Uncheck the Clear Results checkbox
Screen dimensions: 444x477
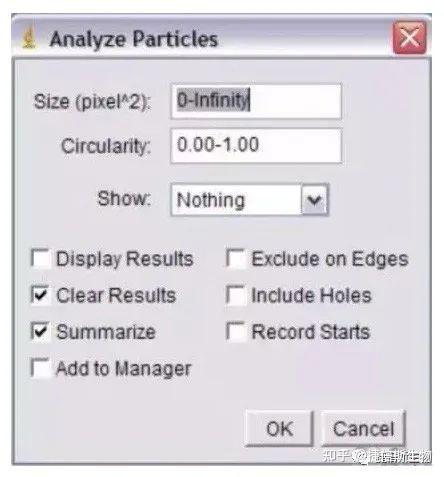coord(41,295)
